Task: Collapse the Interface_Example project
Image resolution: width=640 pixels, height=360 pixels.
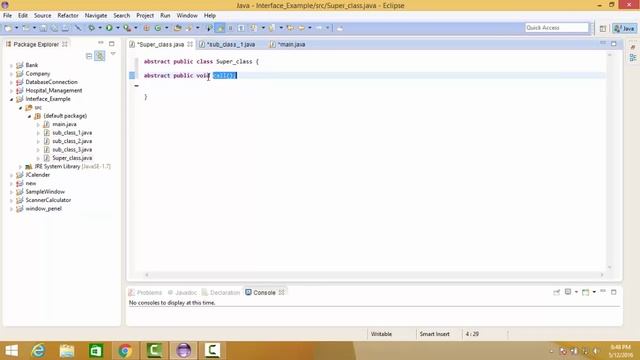Action: click(x=11, y=99)
